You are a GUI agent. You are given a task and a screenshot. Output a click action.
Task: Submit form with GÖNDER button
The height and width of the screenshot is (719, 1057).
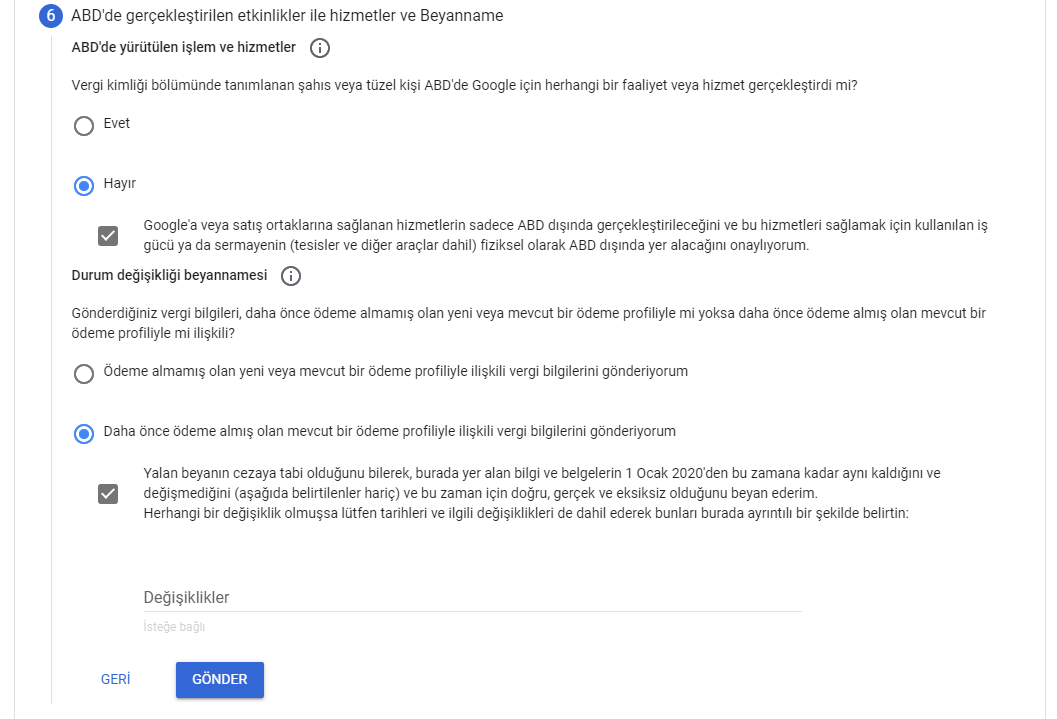click(x=220, y=679)
